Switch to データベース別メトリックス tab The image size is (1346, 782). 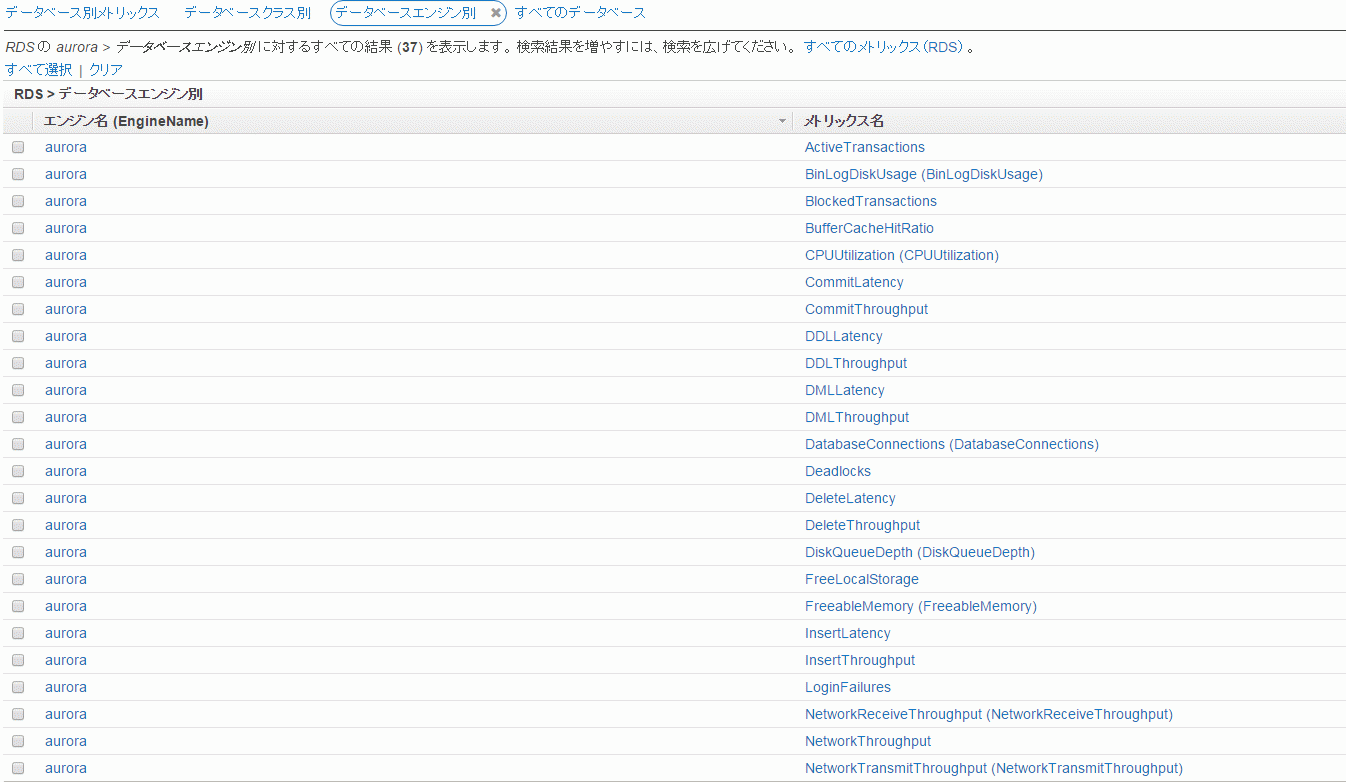82,13
